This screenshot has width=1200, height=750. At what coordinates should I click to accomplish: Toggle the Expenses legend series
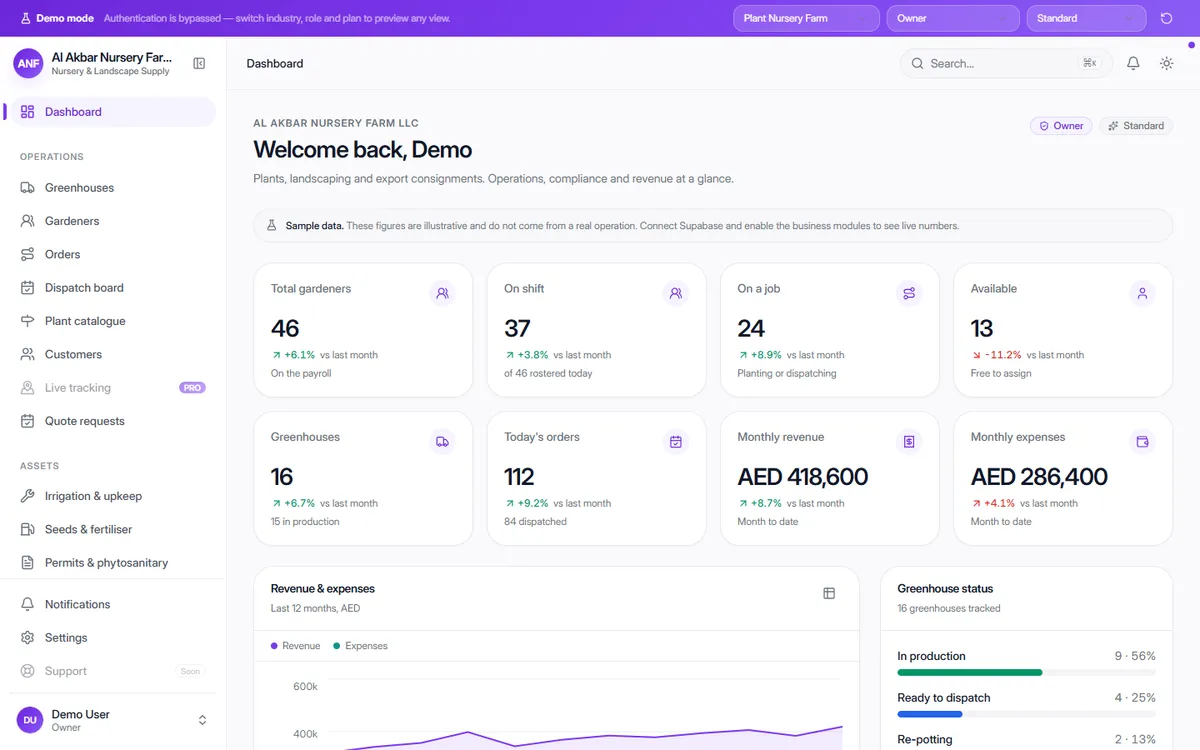[x=360, y=646]
